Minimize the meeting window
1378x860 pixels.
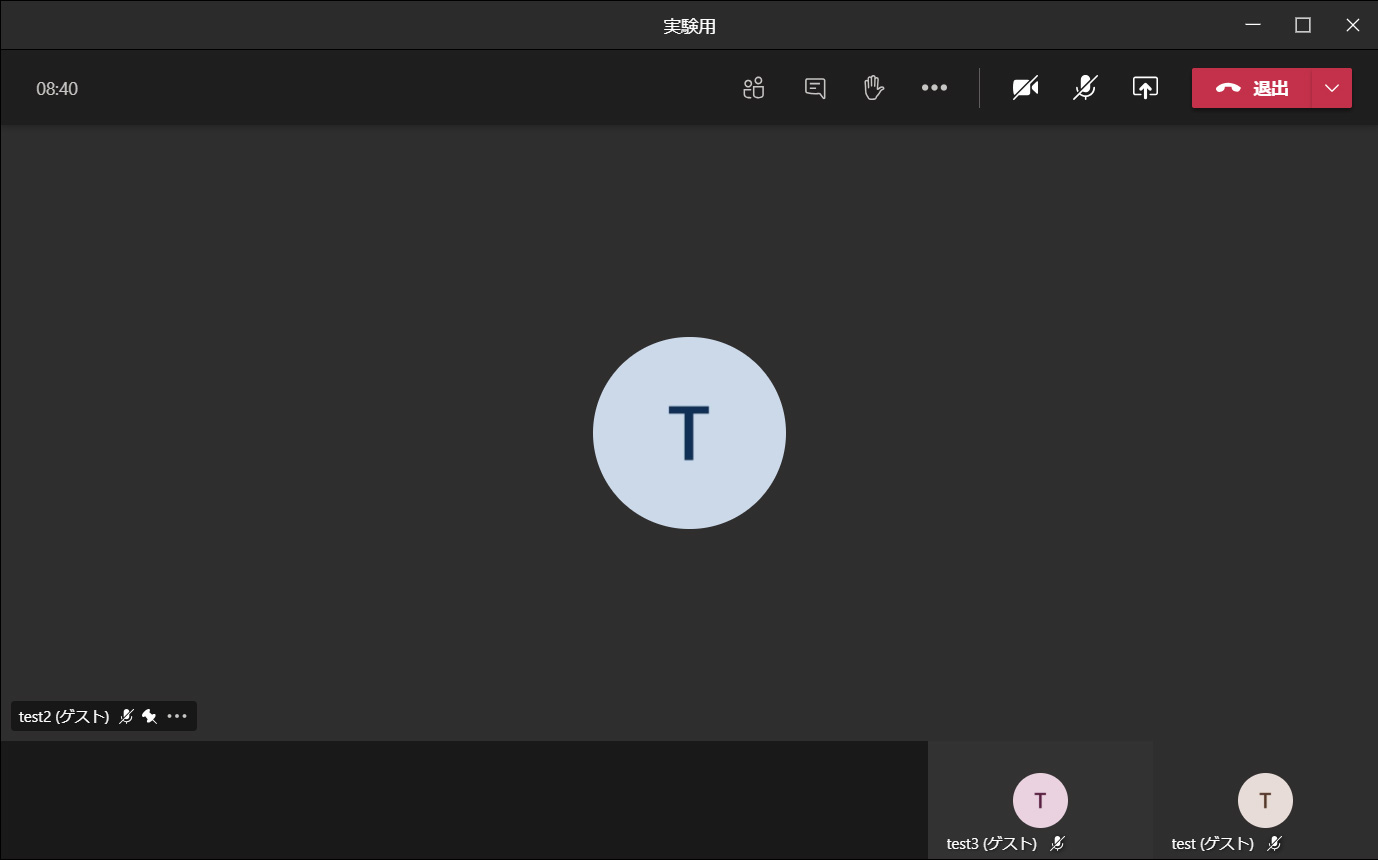pyautogui.click(x=1253, y=25)
